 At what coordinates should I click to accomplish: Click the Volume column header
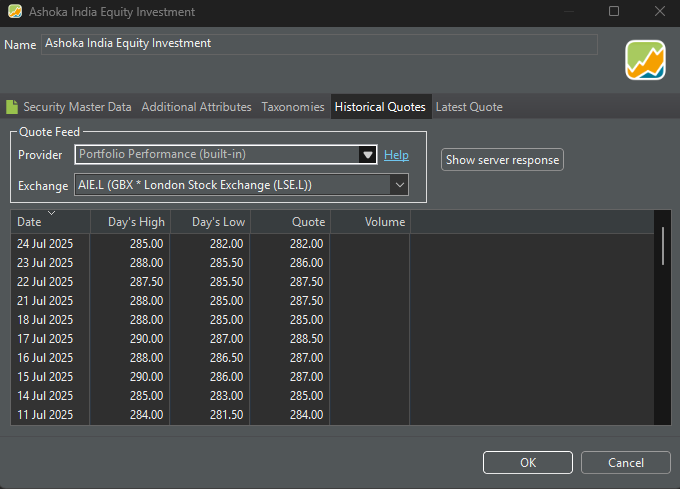pos(370,222)
